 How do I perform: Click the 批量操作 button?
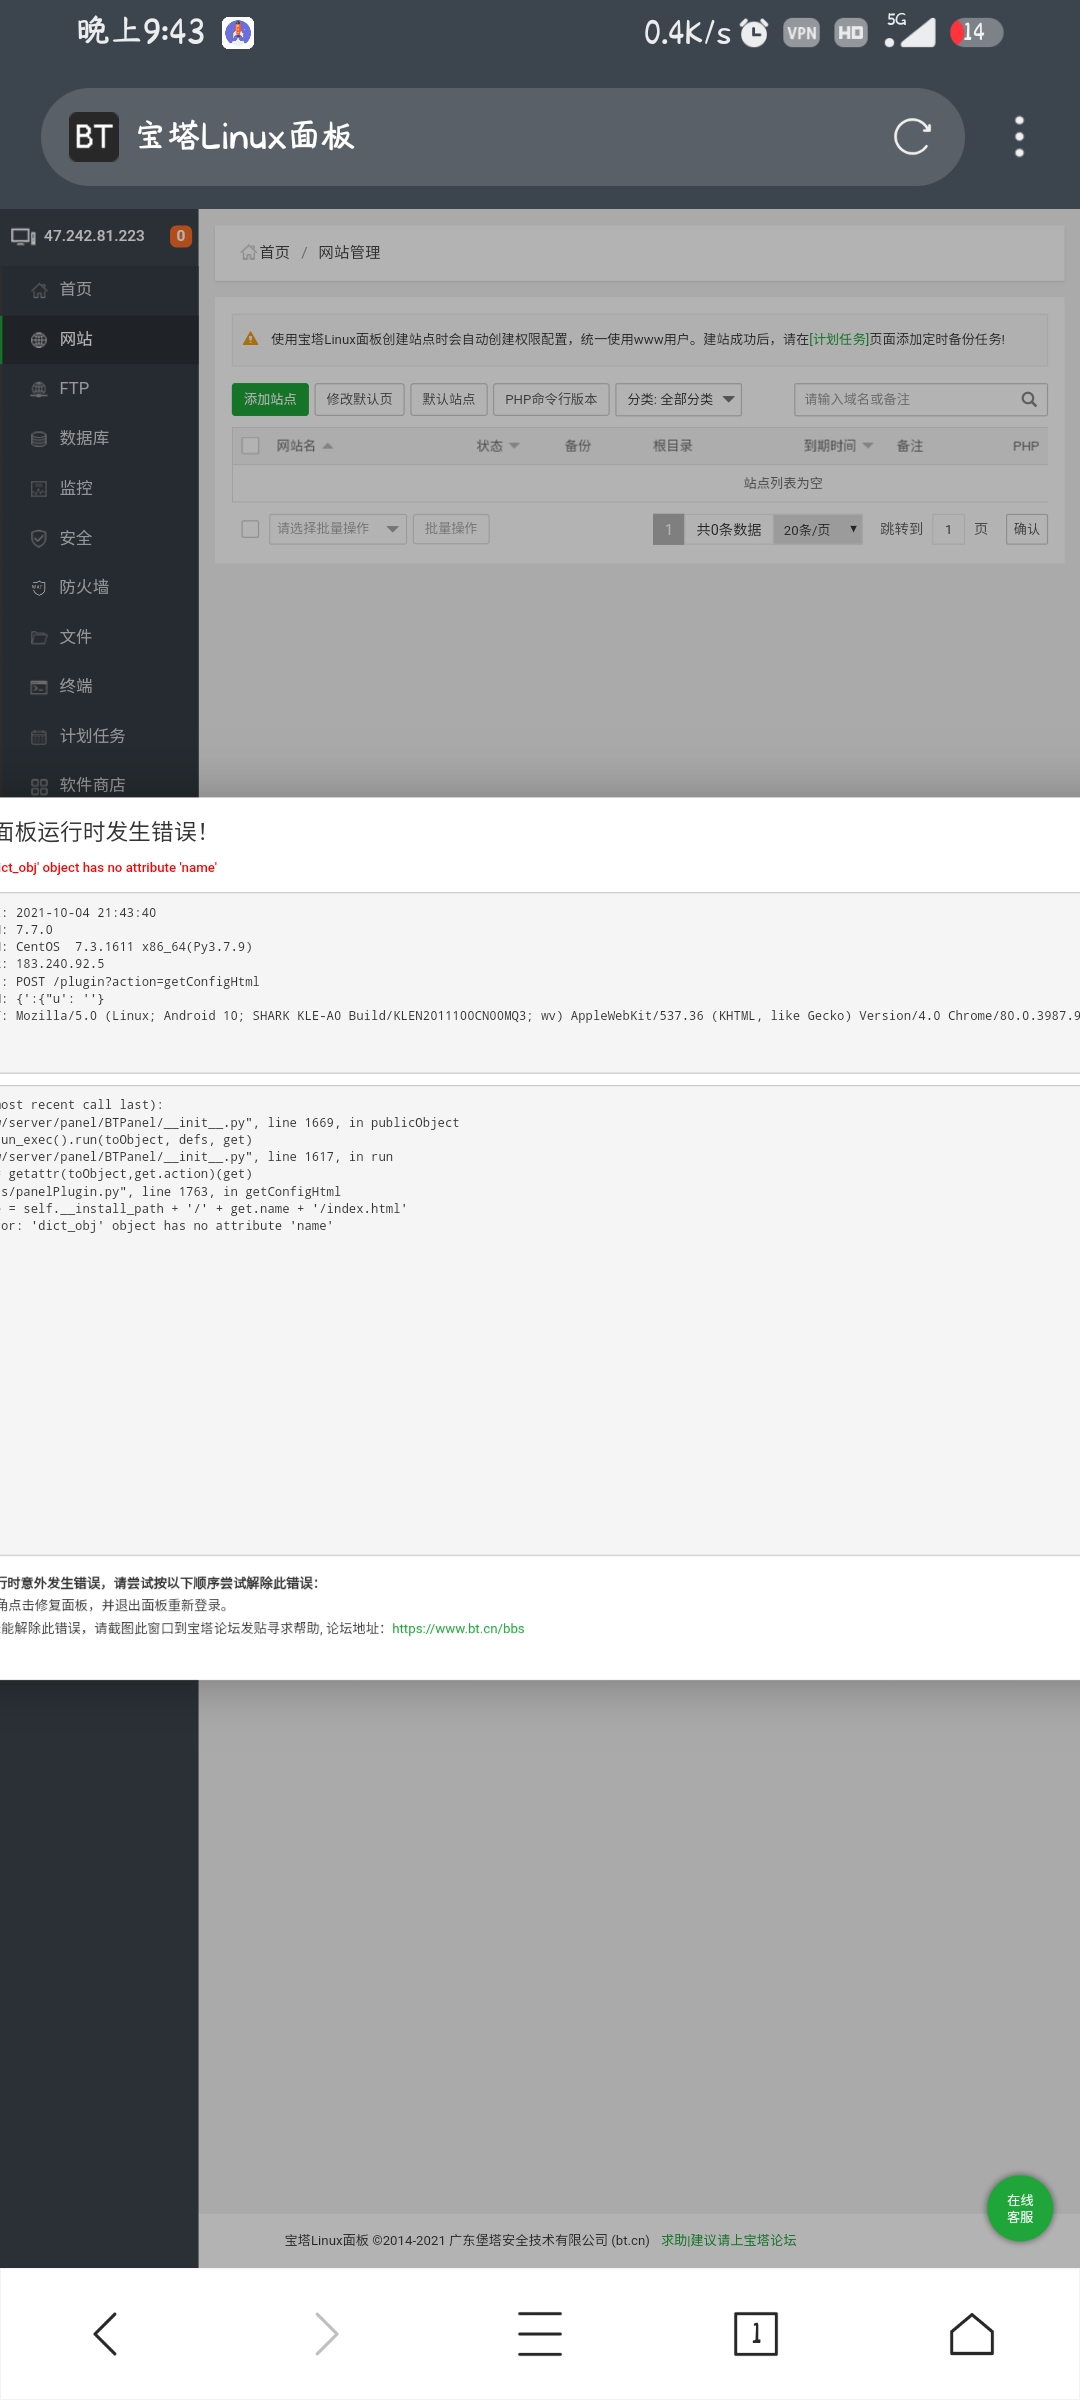(x=451, y=529)
